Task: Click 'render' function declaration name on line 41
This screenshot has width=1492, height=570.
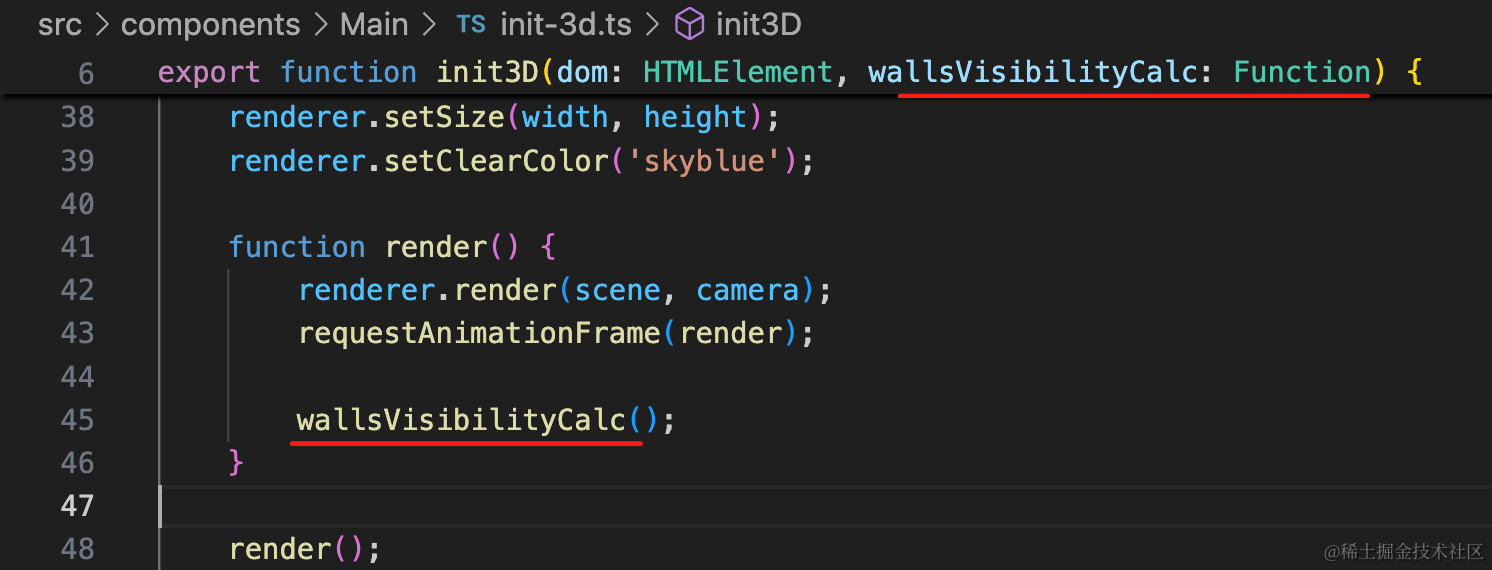Action: click(x=436, y=246)
